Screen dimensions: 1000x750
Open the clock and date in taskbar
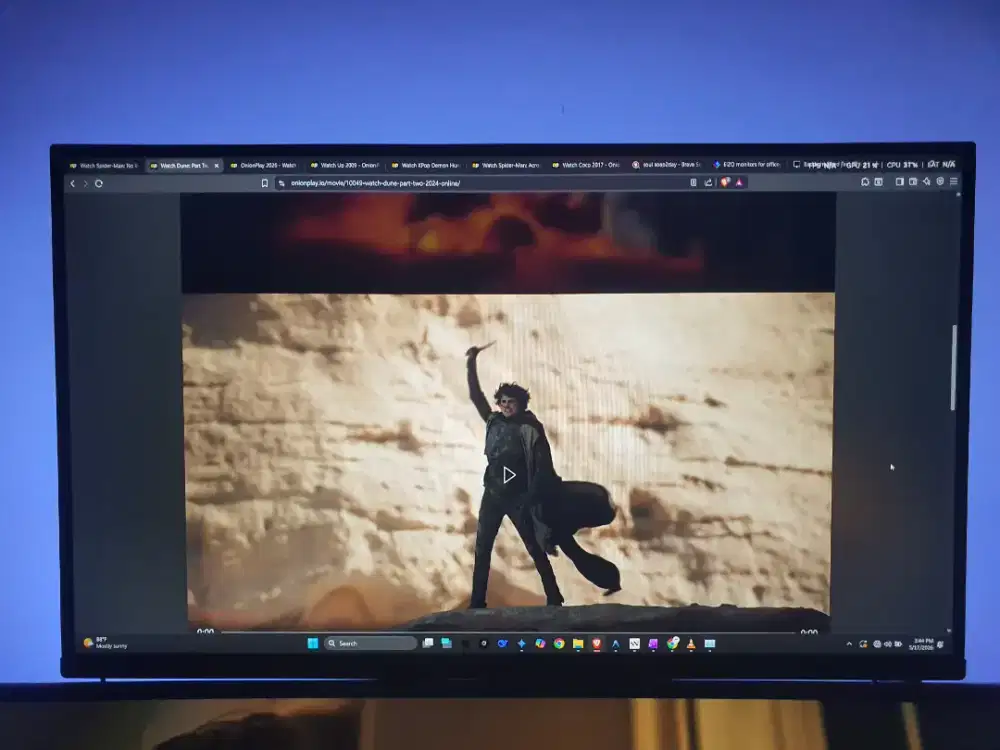(922, 644)
